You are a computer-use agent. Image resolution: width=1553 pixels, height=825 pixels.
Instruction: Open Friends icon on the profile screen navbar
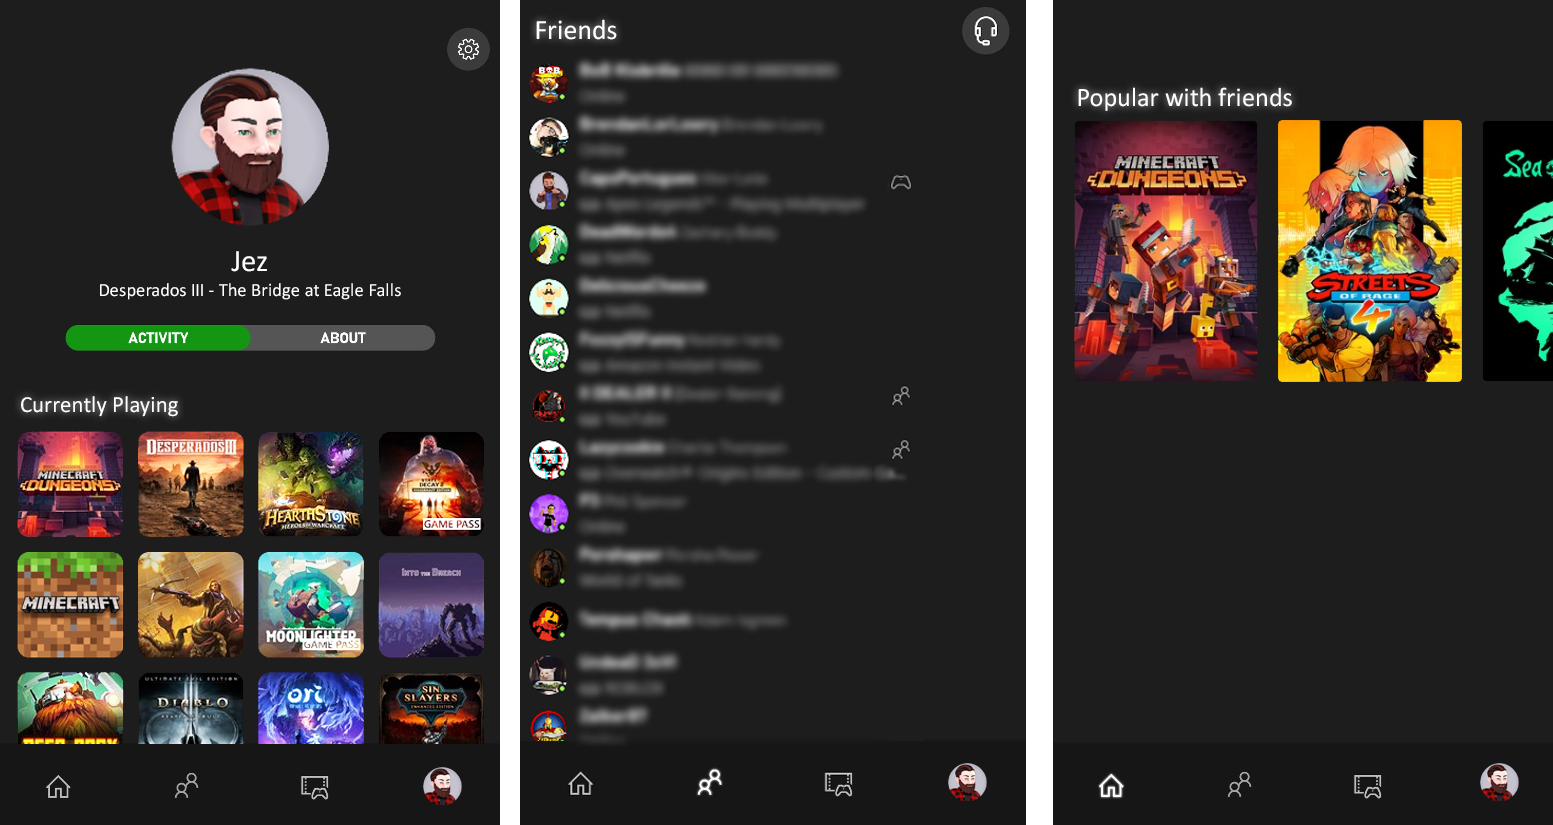187,786
